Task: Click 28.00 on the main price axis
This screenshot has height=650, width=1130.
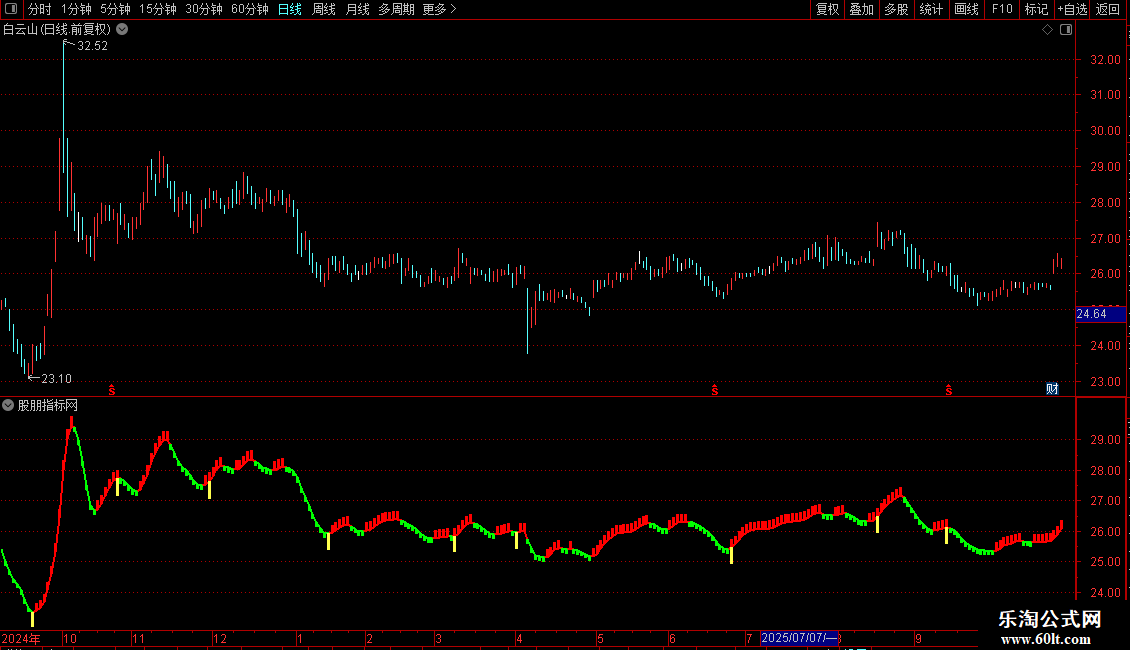Action: pos(1105,203)
